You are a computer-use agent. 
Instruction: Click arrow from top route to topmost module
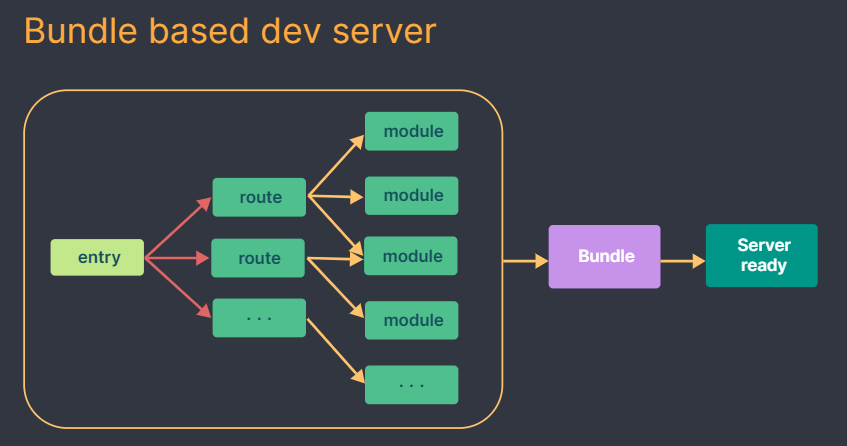pos(336,164)
